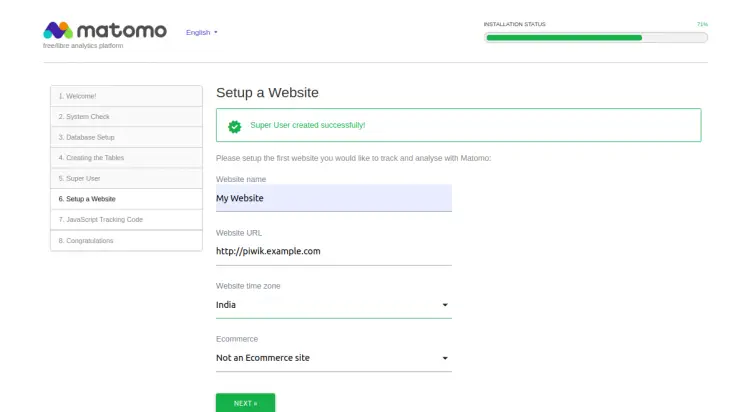Click the installation status progress bar

coord(595,38)
